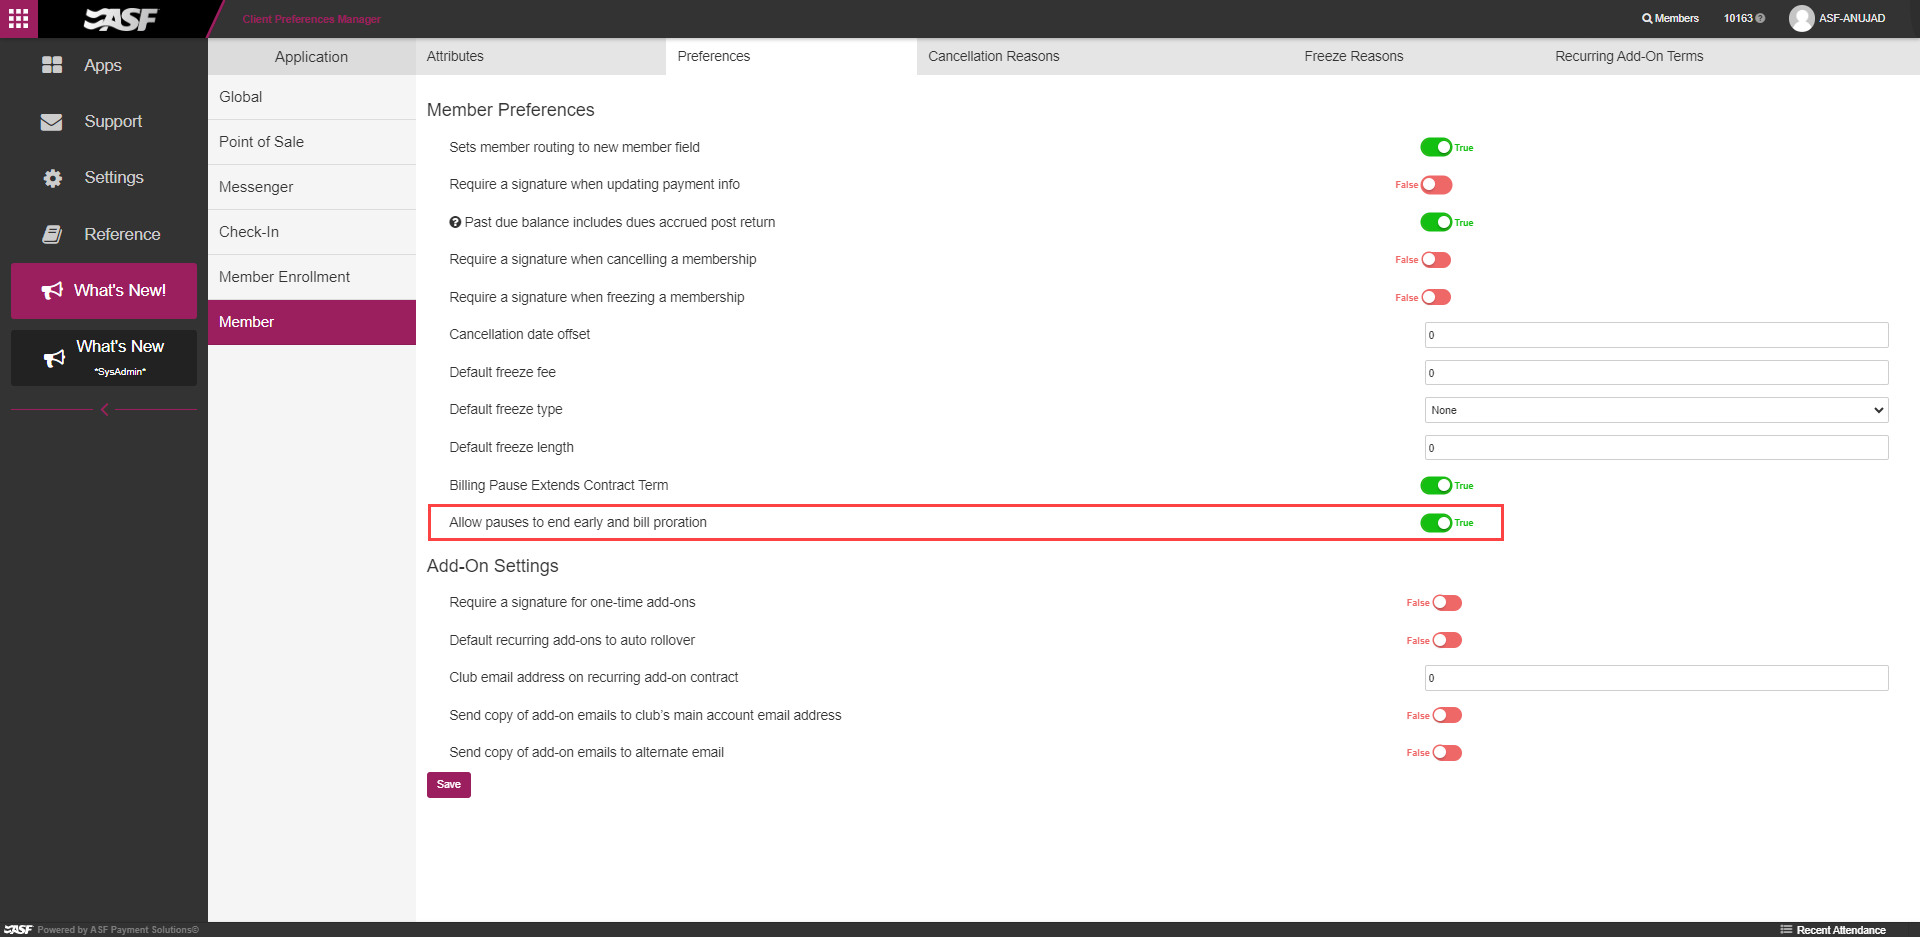
Task: Click the club number 10163
Action: [x=1738, y=18]
